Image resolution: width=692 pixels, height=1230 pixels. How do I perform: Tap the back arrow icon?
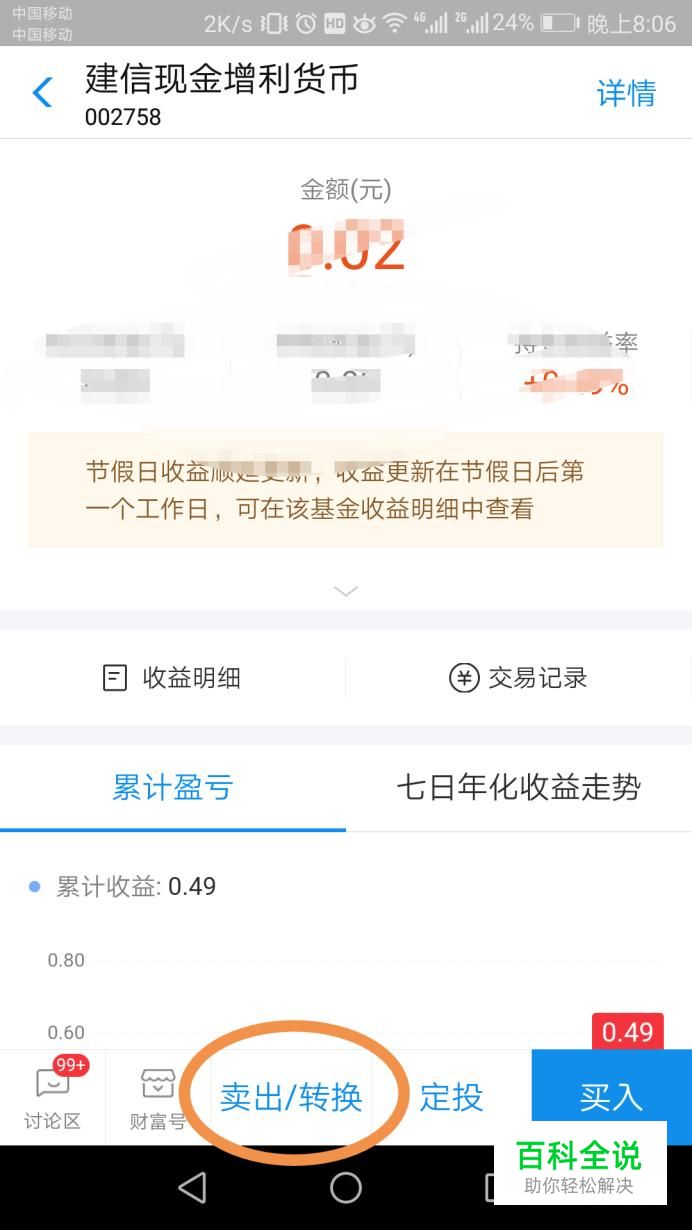tap(42, 93)
